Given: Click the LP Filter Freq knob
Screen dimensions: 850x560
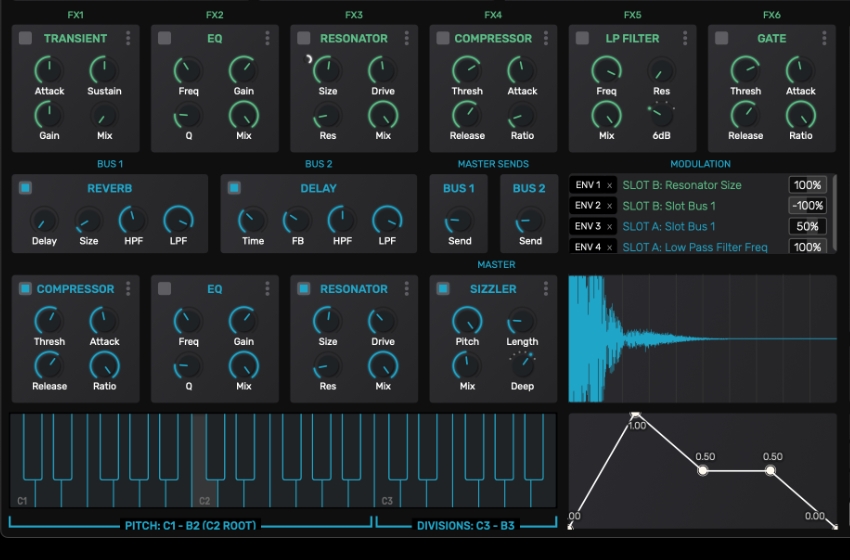Looking at the screenshot, I should (x=607, y=70).
